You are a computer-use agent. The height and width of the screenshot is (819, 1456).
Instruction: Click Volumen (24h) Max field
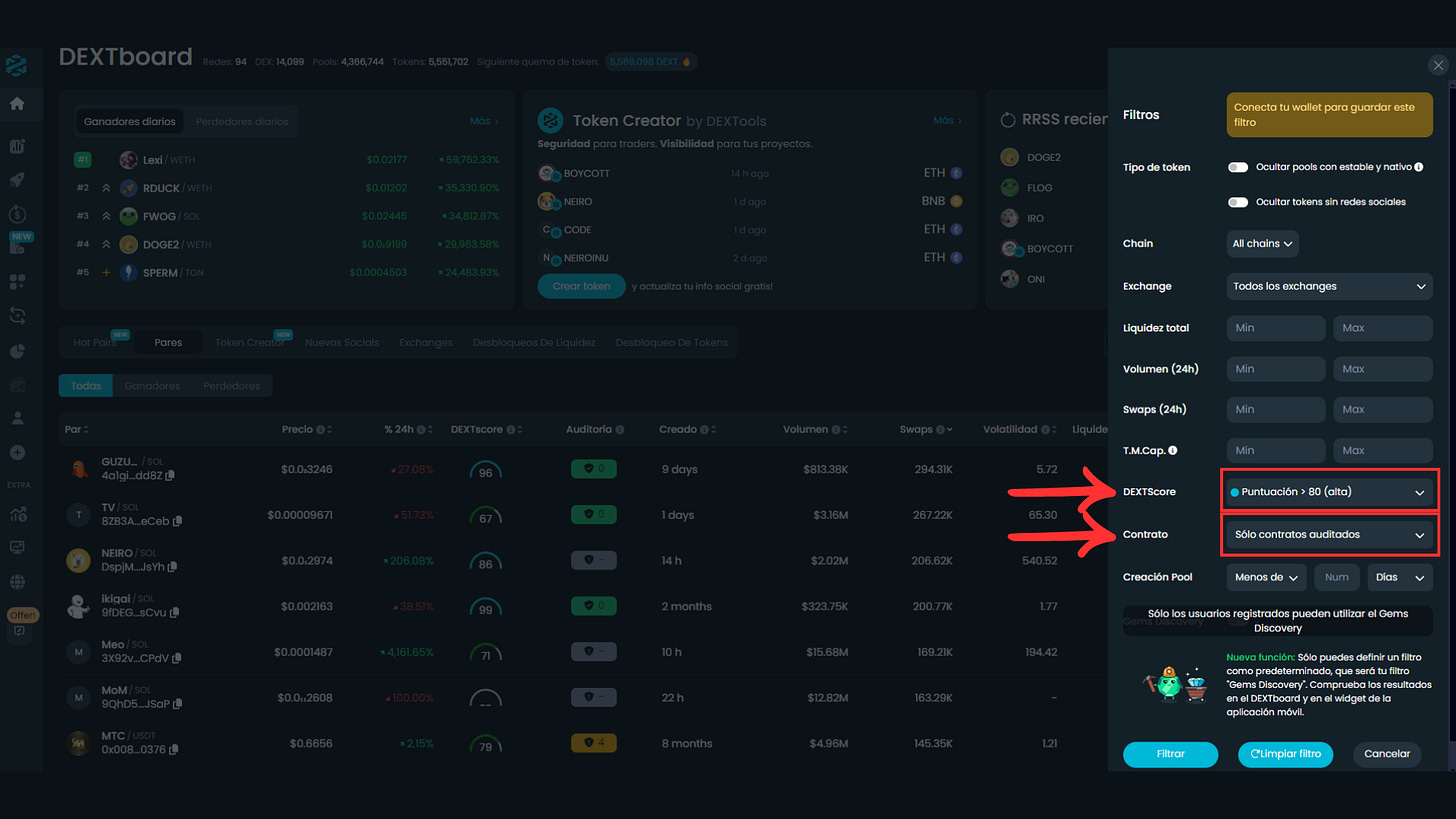click(x=1383, y=369)
